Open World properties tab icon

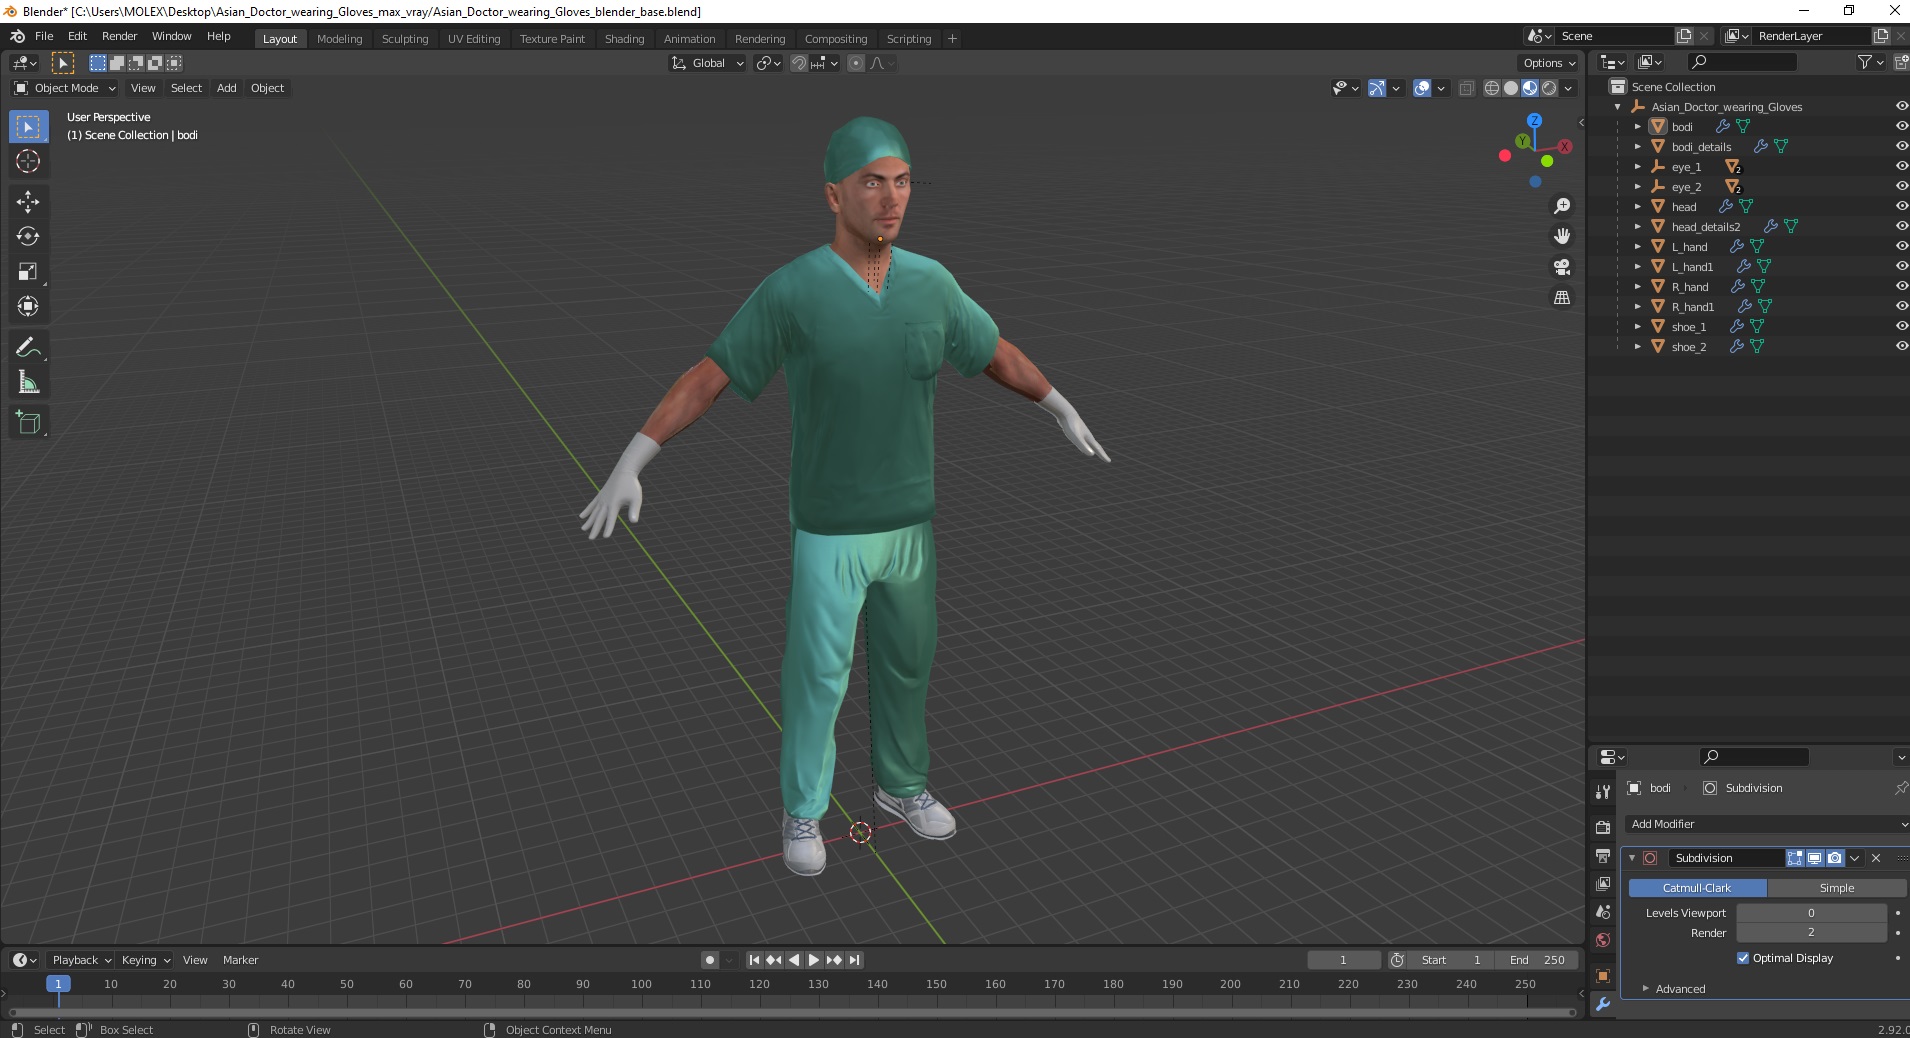pos(1603,940)
